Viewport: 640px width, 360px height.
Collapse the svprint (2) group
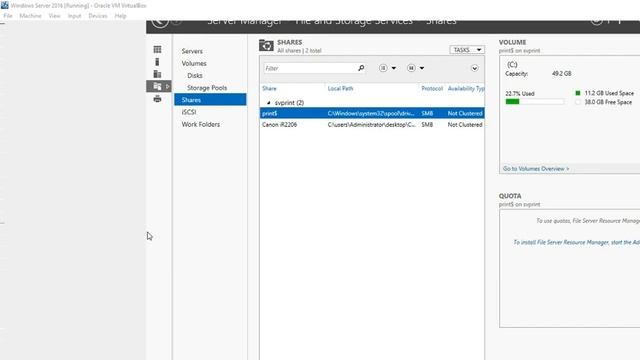click(269, 103)
